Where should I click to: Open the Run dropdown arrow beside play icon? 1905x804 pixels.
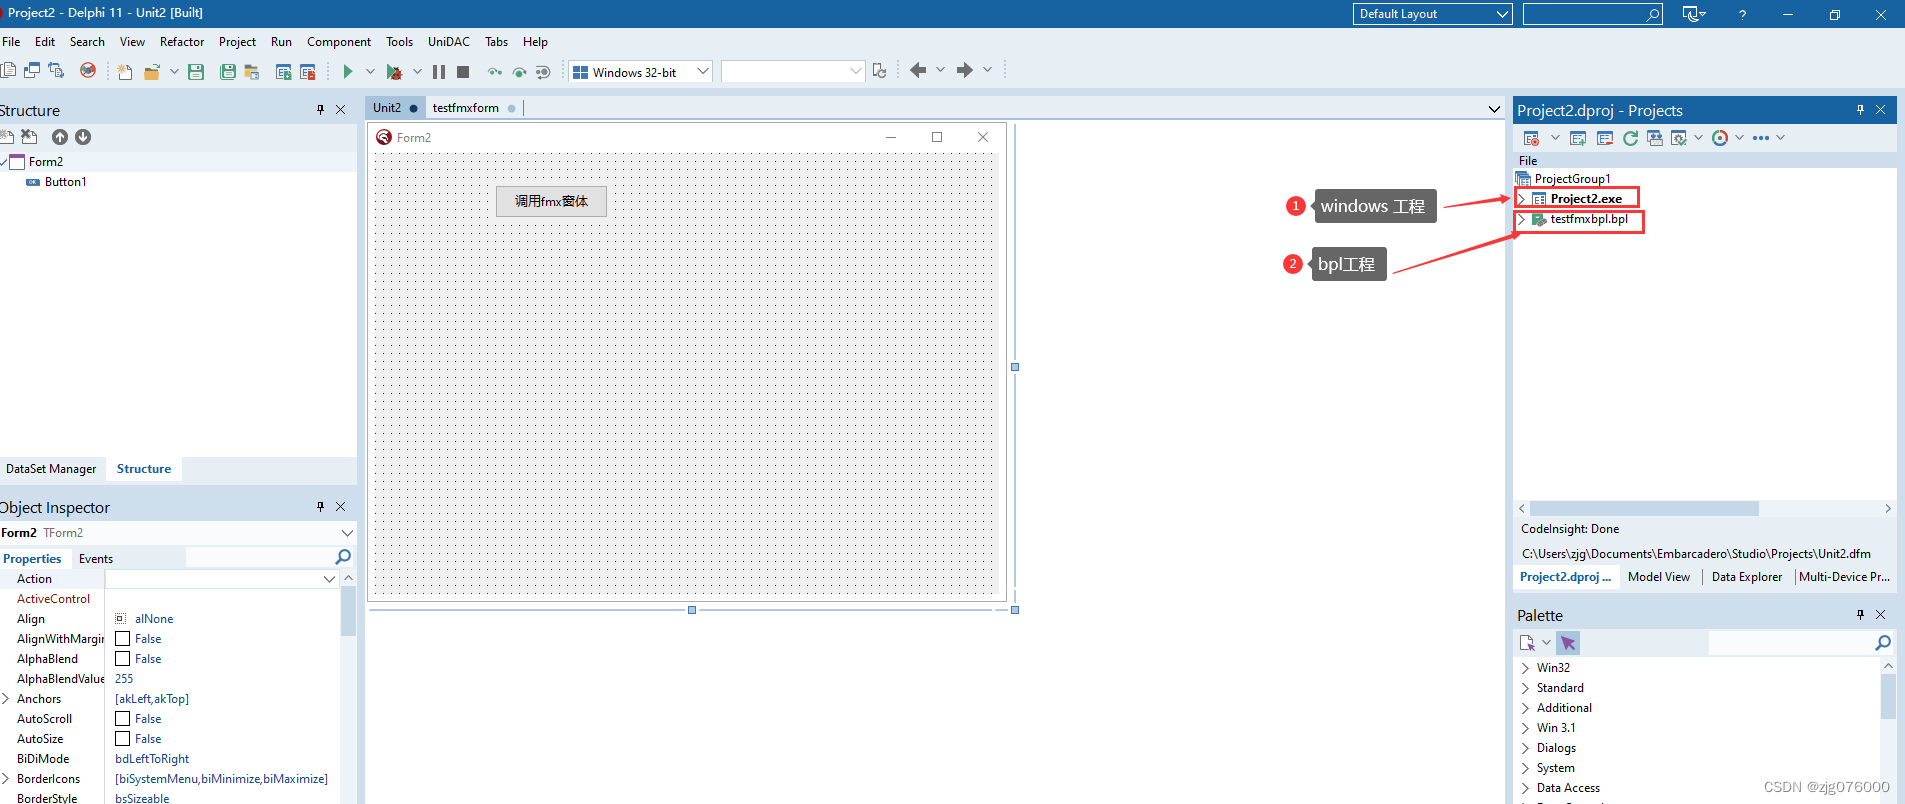(370, 71)
